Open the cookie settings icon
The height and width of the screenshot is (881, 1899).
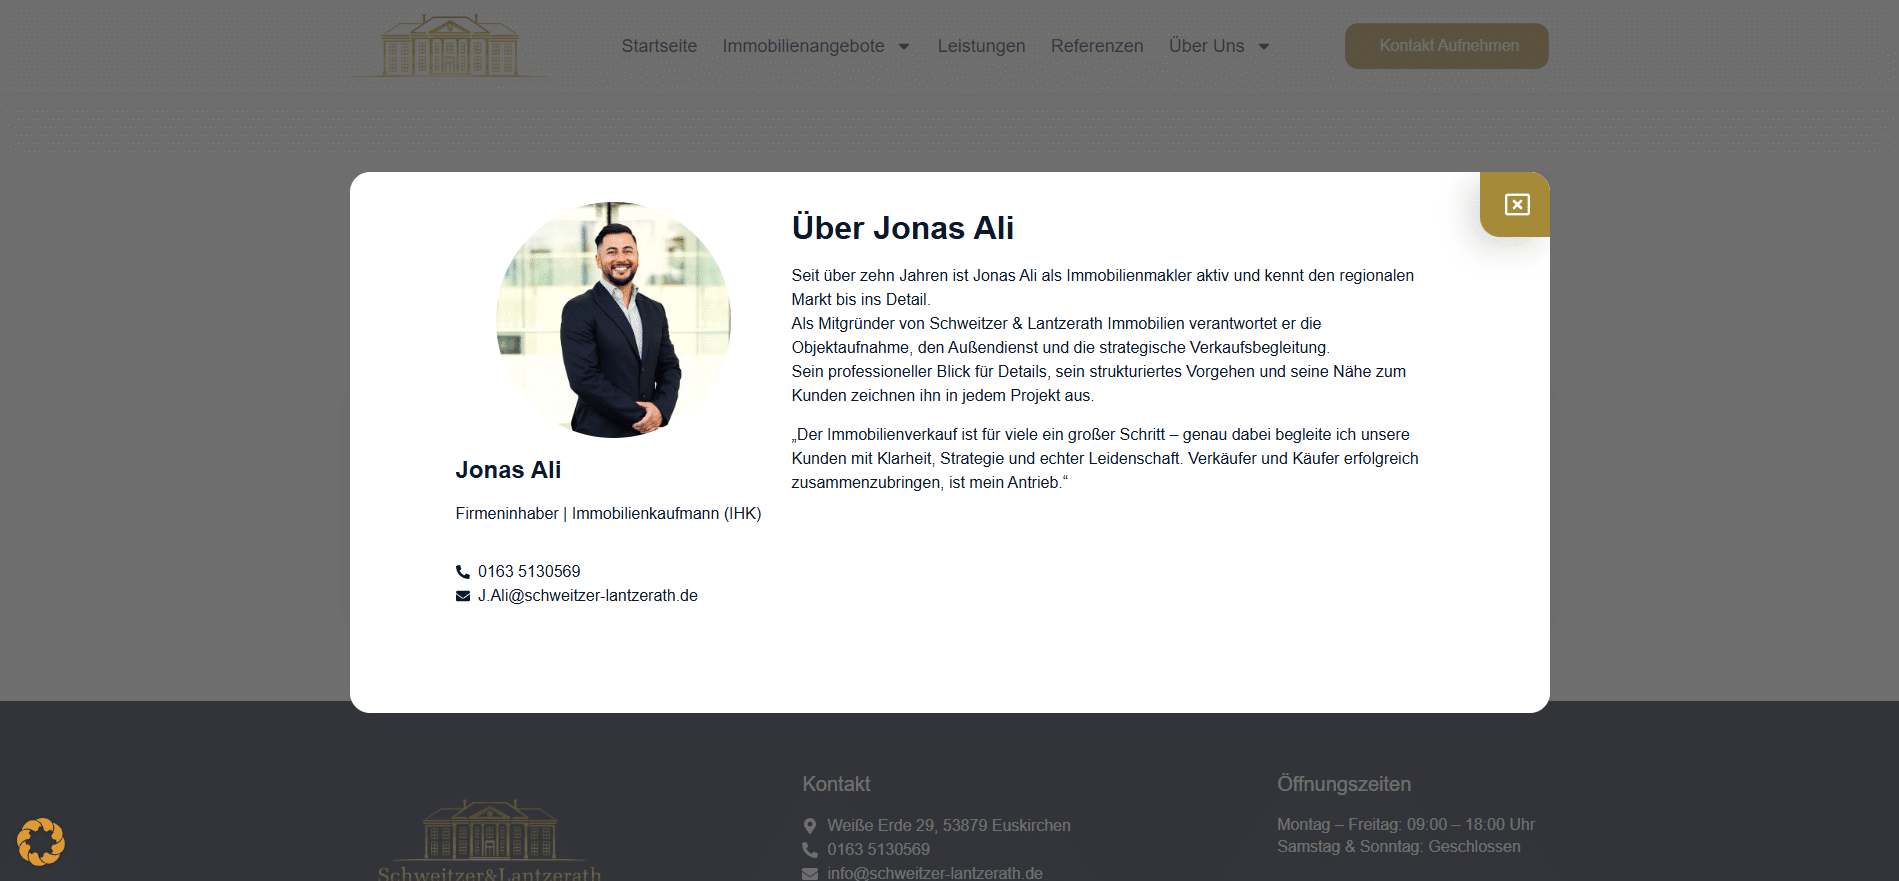point(41,841)
